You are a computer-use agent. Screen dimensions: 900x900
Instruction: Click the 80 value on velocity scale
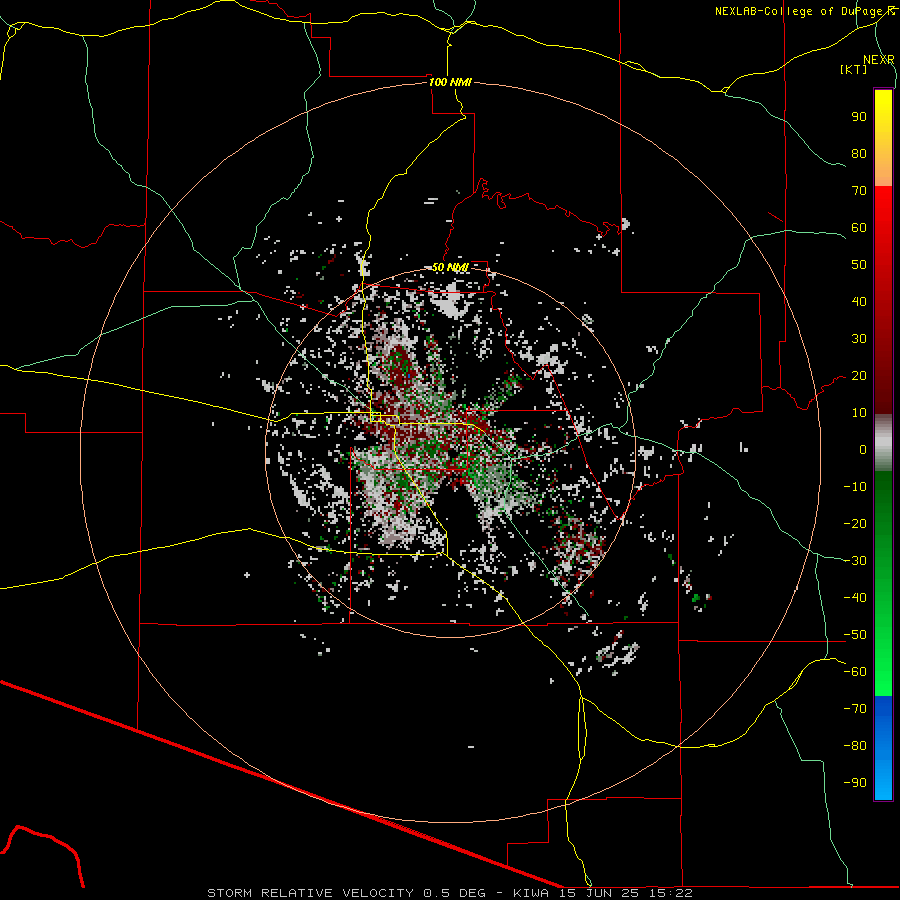[859, 153]
